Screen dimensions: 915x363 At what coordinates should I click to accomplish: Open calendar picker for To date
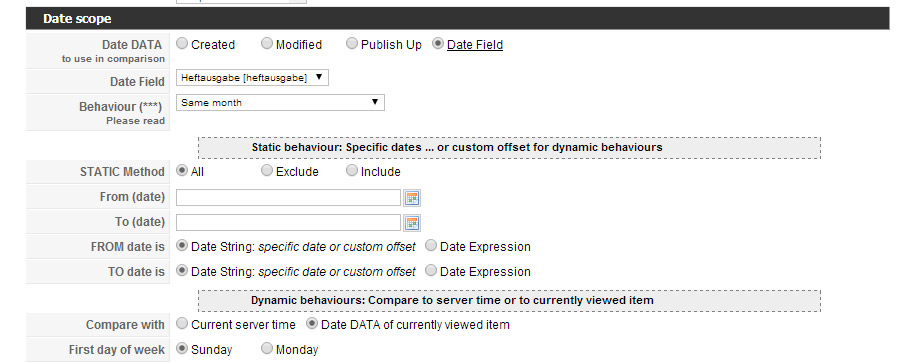click(412, 223)
